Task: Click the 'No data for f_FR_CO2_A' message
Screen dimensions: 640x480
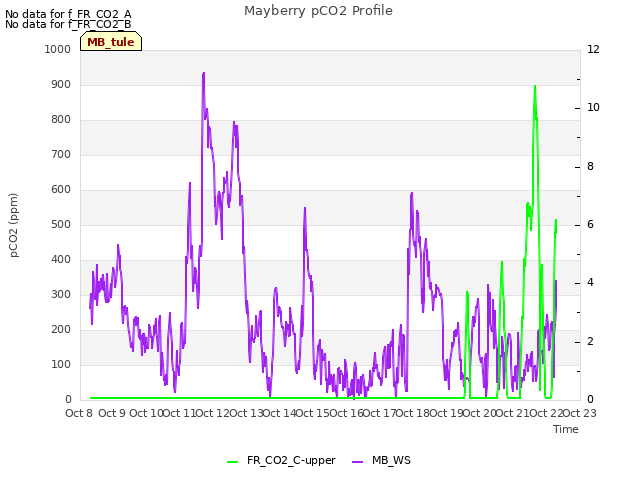Action: [x=68, y=14]
